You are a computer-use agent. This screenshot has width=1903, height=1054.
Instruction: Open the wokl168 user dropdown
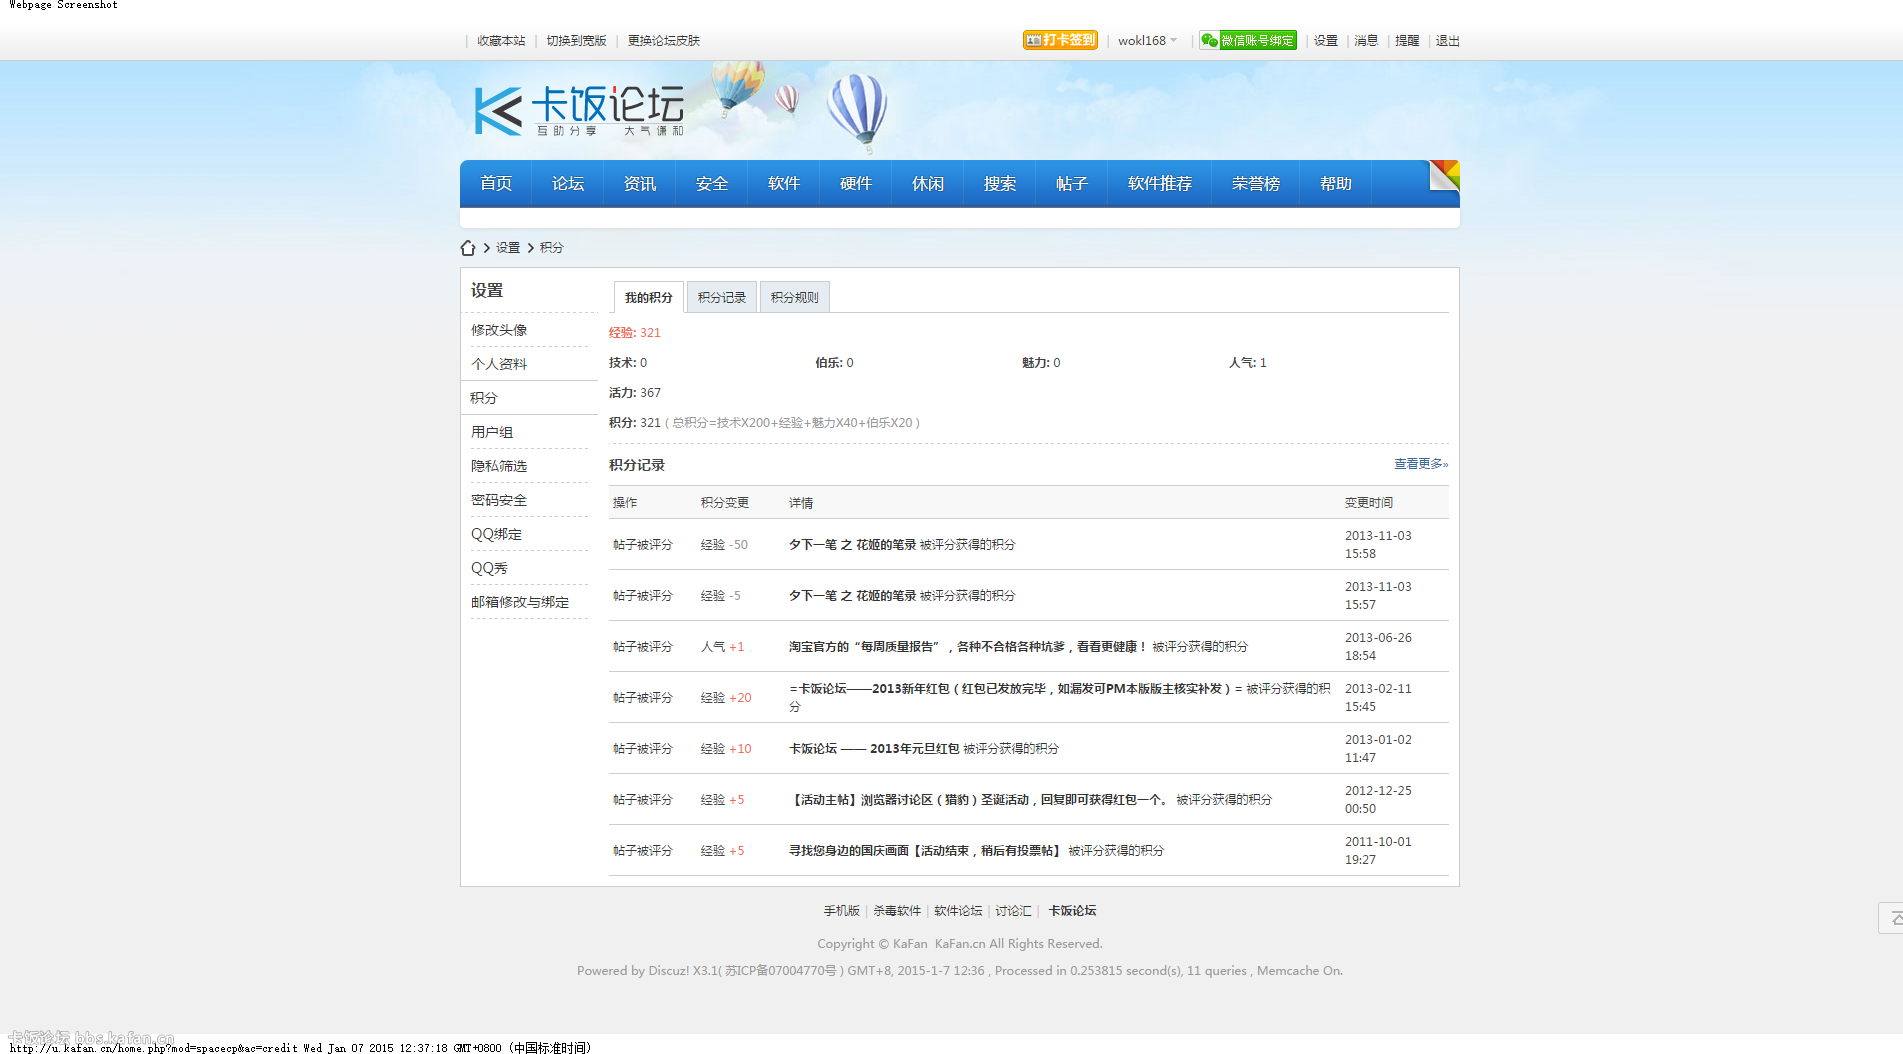tap(1147, 41)
